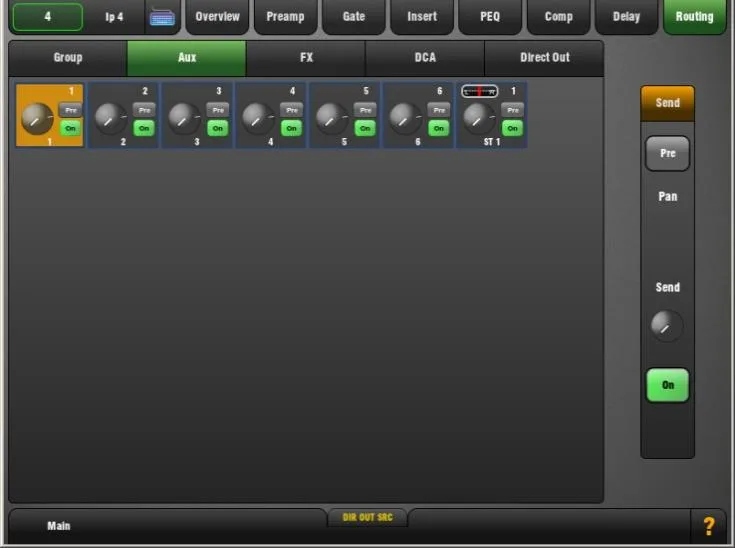Switch to Group routing tab
The width and height of the screenshot is (735, 548).
[x=68, y=58]
